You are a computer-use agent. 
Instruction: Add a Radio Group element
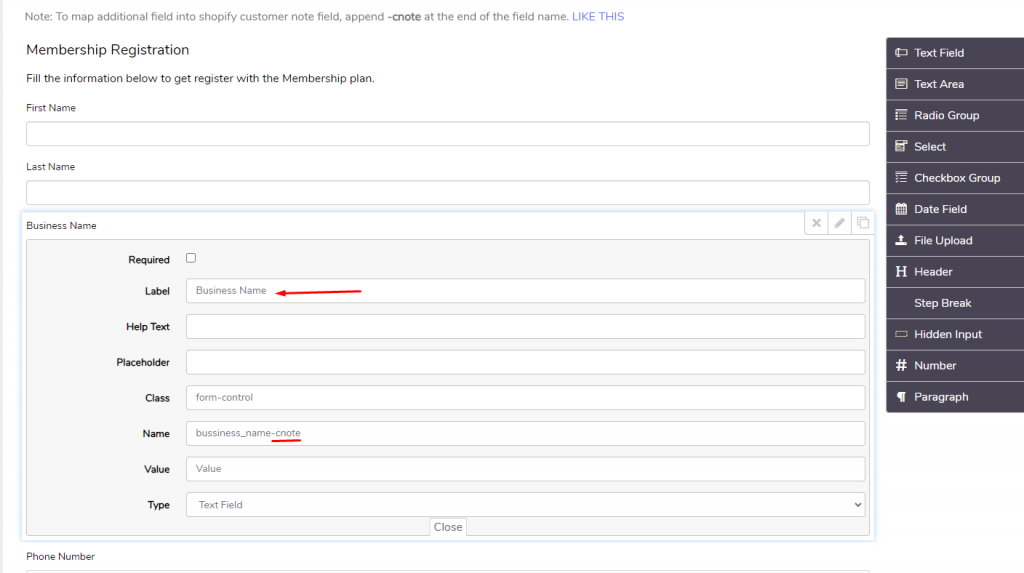(955, 116)
